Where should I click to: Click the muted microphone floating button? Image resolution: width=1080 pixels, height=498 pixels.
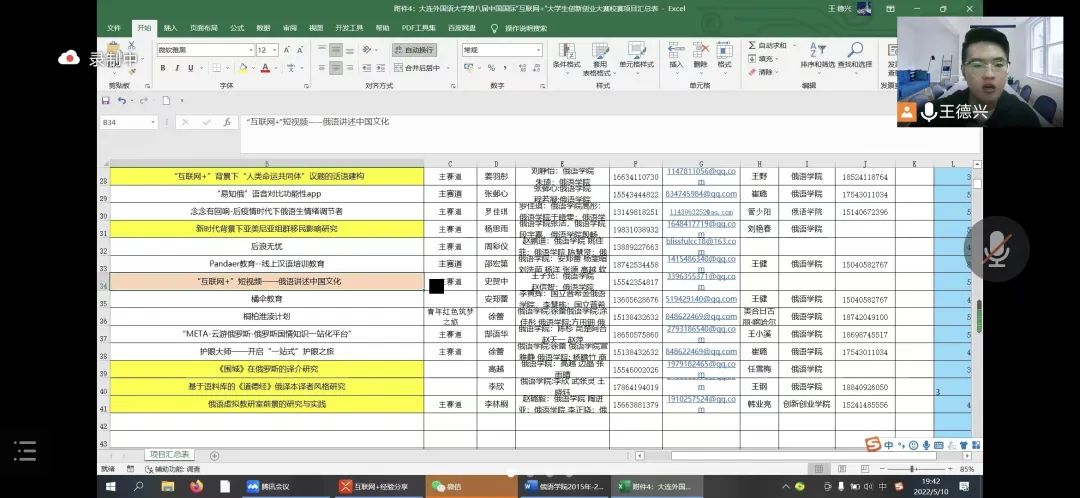(x=994, y=248)
